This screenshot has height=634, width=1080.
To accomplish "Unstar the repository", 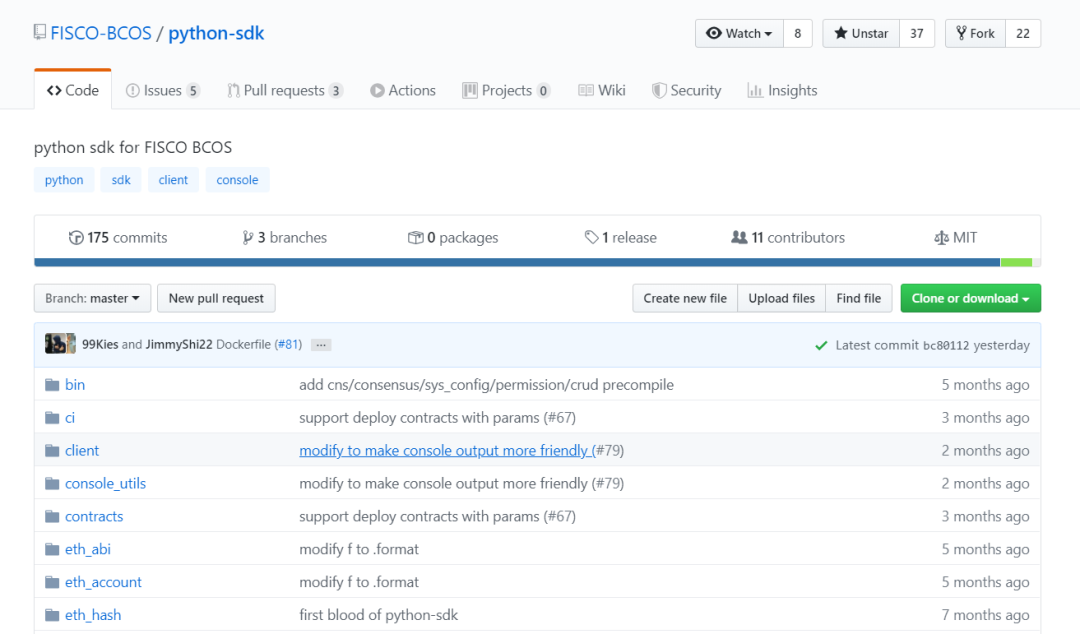I will [x=861, y=33].
